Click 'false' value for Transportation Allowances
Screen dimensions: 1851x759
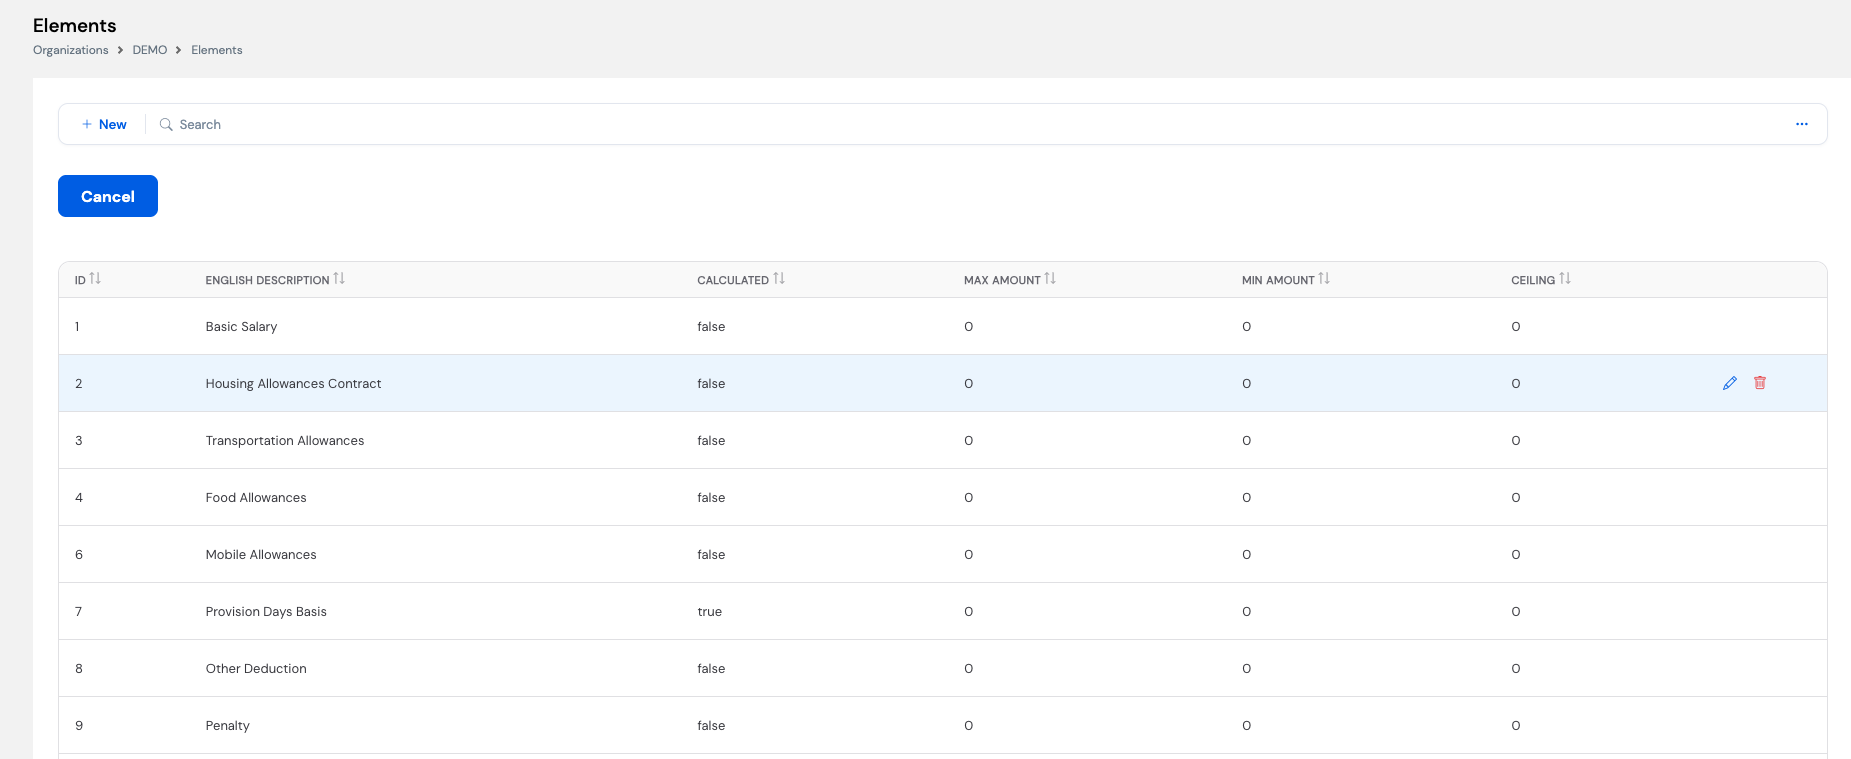[x=711, y=441]
